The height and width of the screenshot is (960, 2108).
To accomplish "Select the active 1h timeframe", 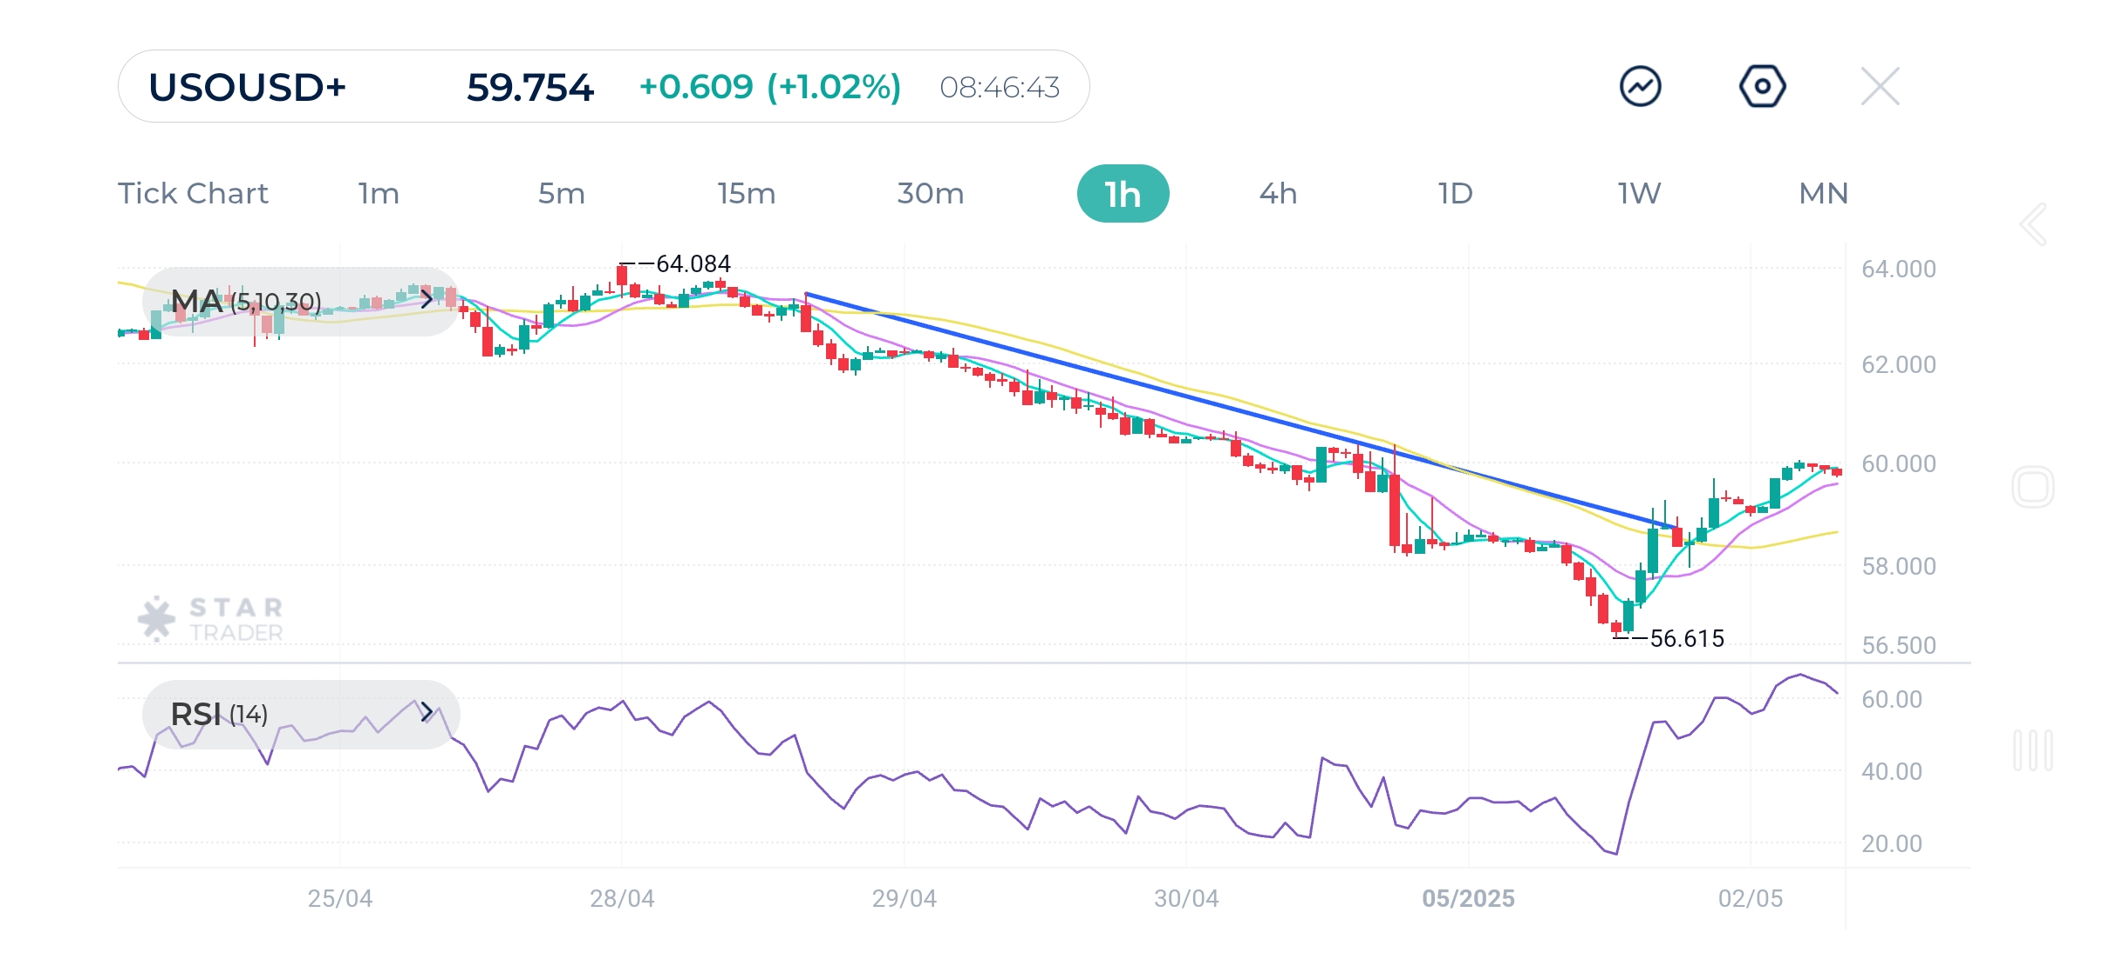I will click(1122, 193).
